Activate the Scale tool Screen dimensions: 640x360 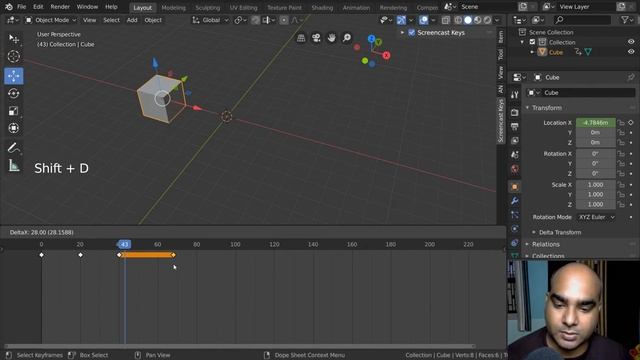[x=13, y=111]
